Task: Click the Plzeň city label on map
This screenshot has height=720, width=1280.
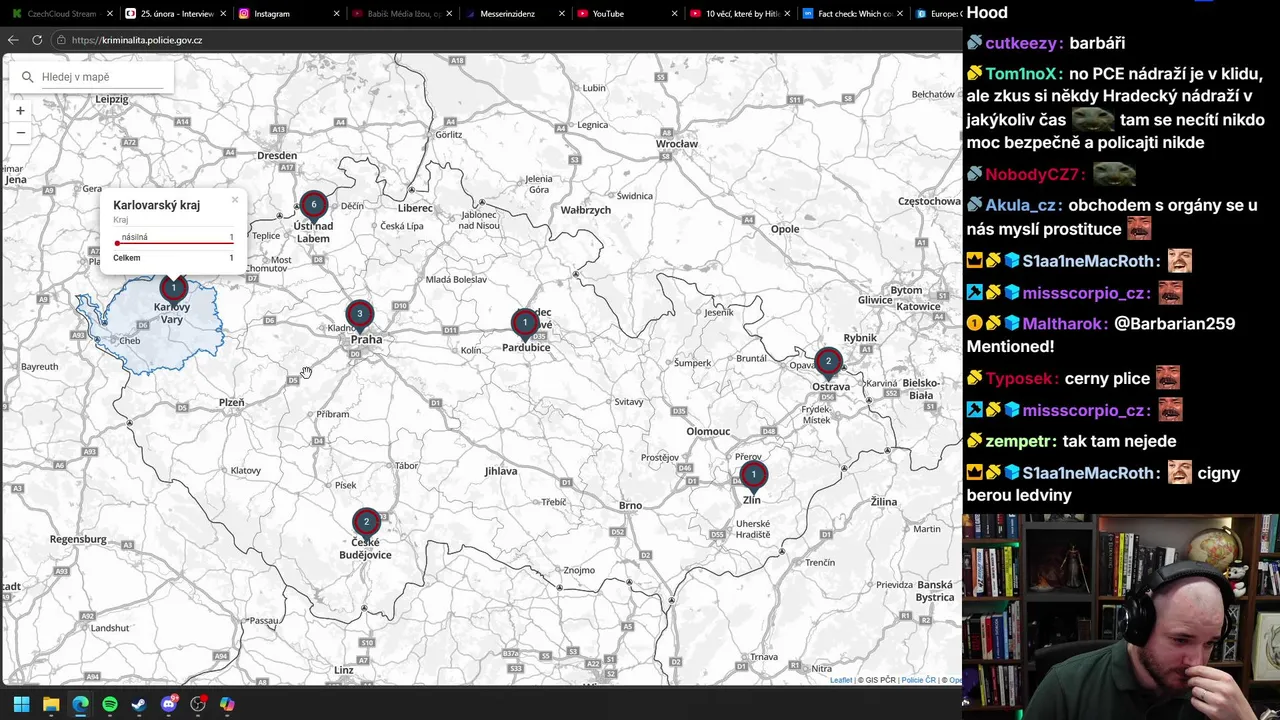Action: click(231, 402)
